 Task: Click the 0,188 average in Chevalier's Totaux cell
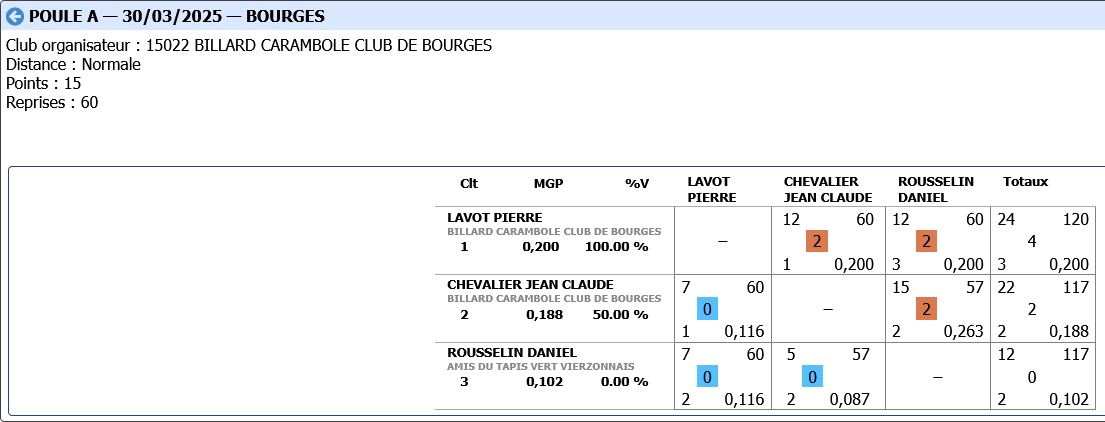pyautogui.click(x=1069, y=331)
